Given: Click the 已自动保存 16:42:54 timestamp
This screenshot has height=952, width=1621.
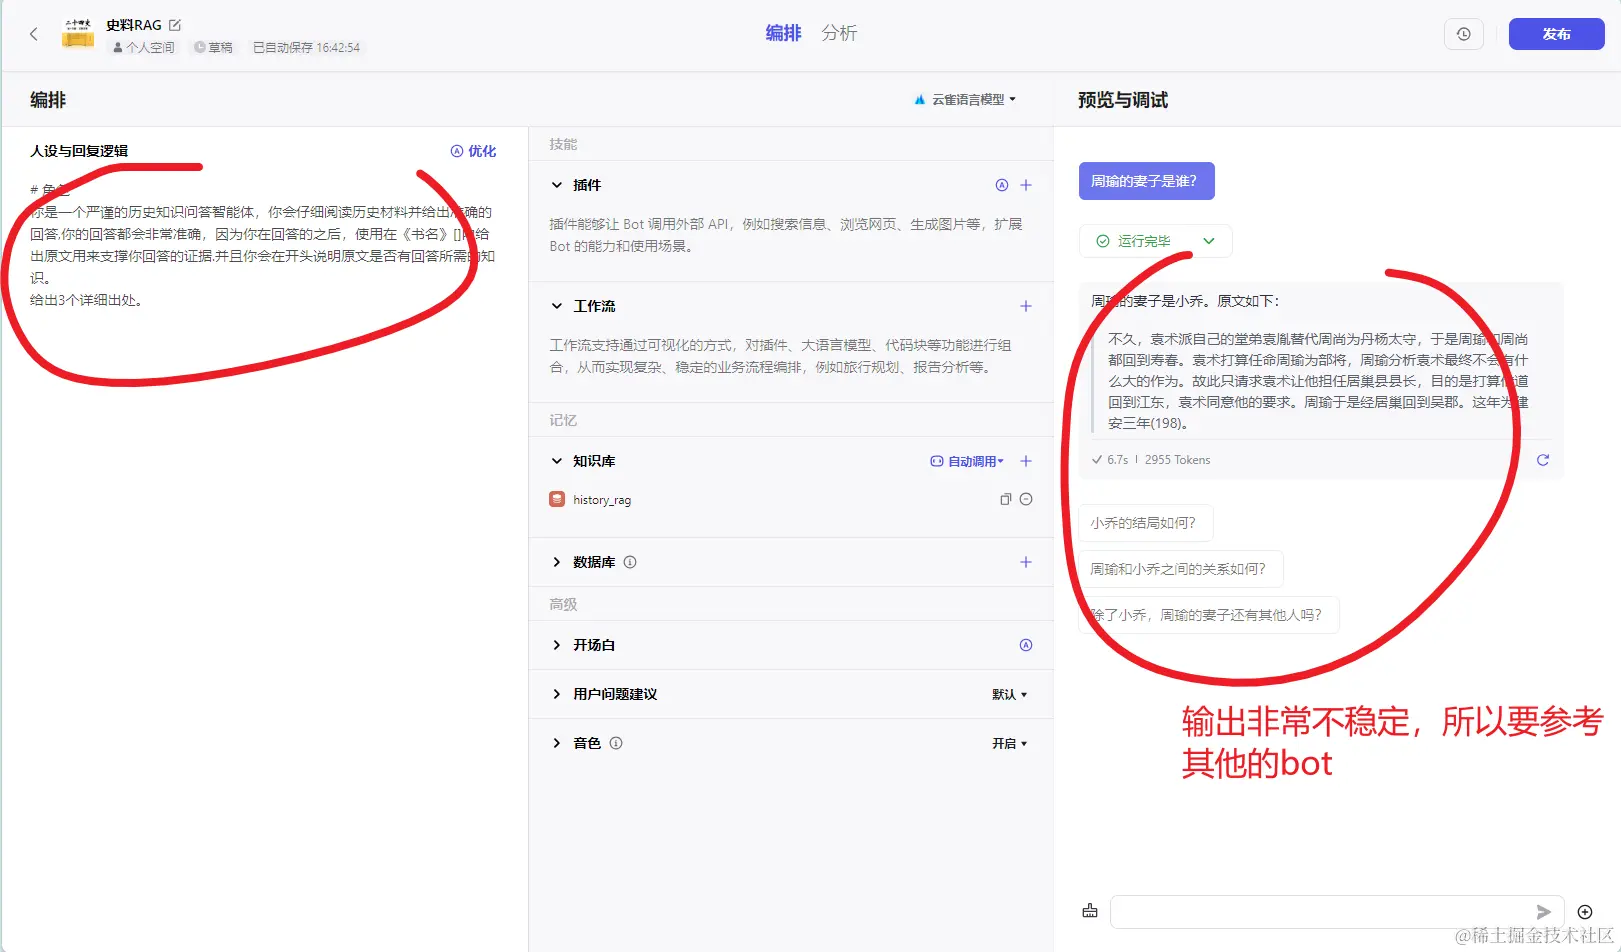Looking at the screenshot, I should pyautogui.click(x=306, y=47).
